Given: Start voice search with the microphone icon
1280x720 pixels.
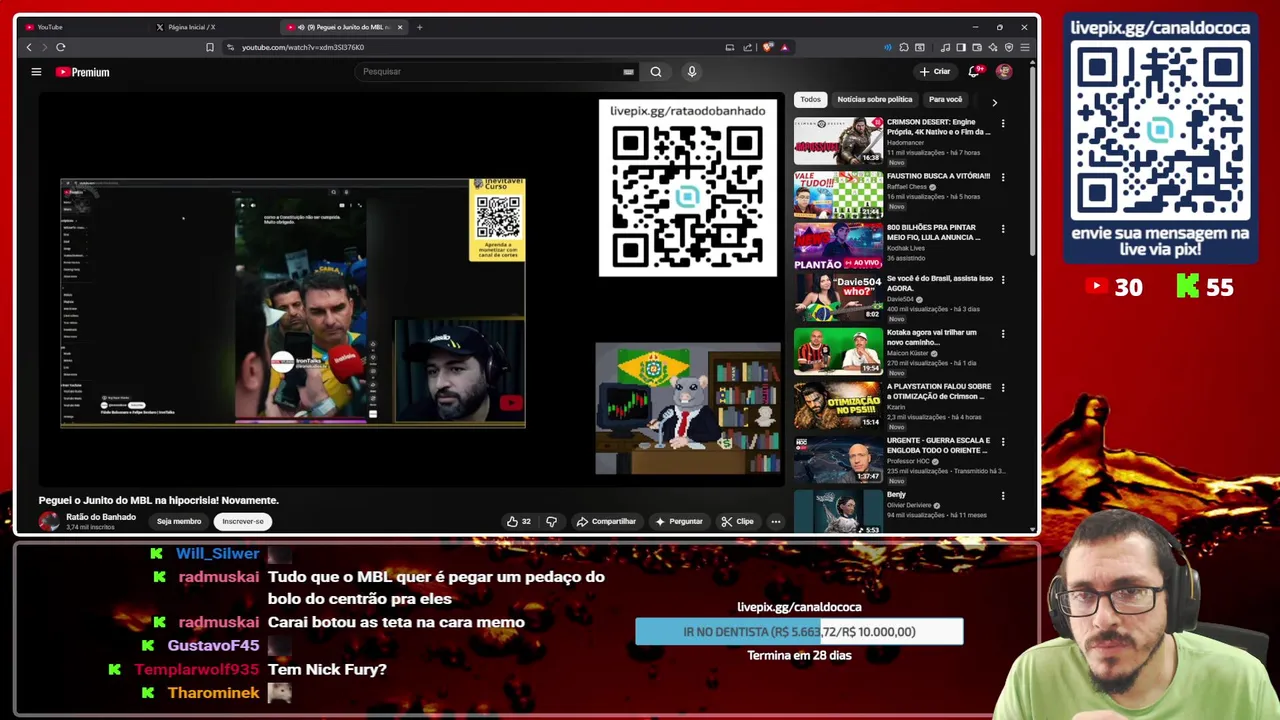Looking at the screenshot, I should pyautogui.click(x=691, y=72).
